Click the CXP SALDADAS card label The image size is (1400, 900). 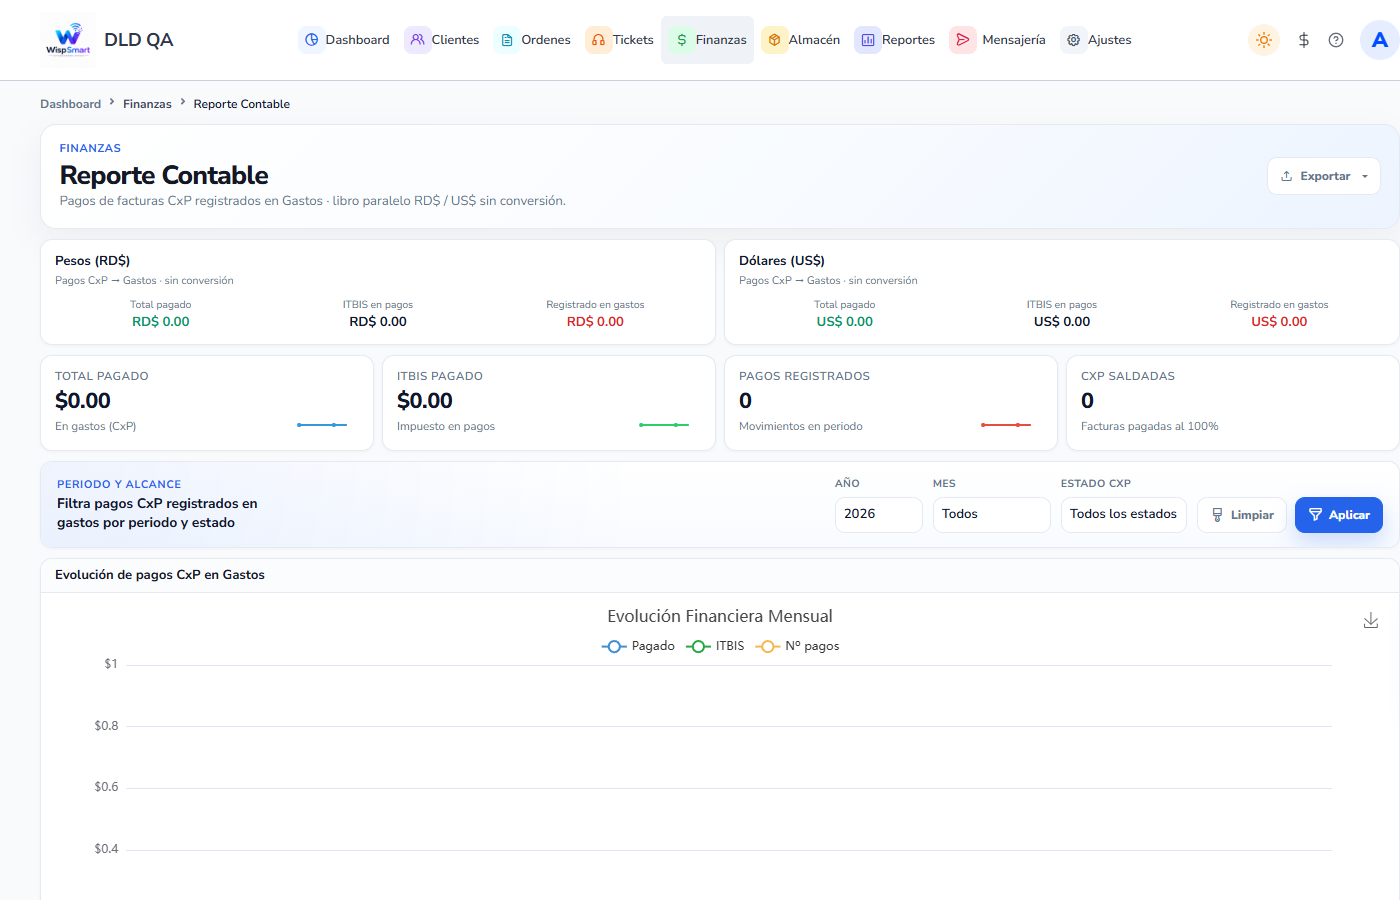(1128, 376)
